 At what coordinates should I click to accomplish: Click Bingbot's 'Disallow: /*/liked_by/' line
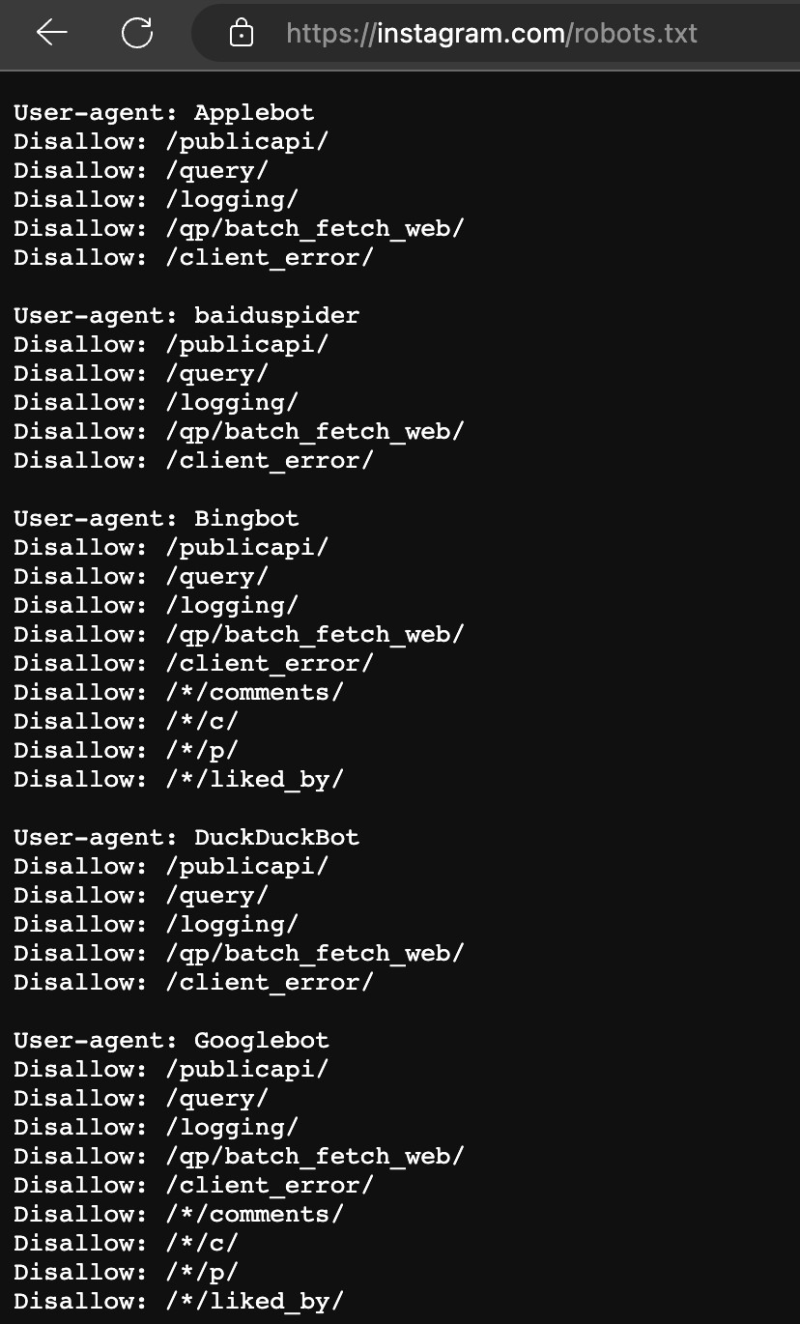point(178,779)
